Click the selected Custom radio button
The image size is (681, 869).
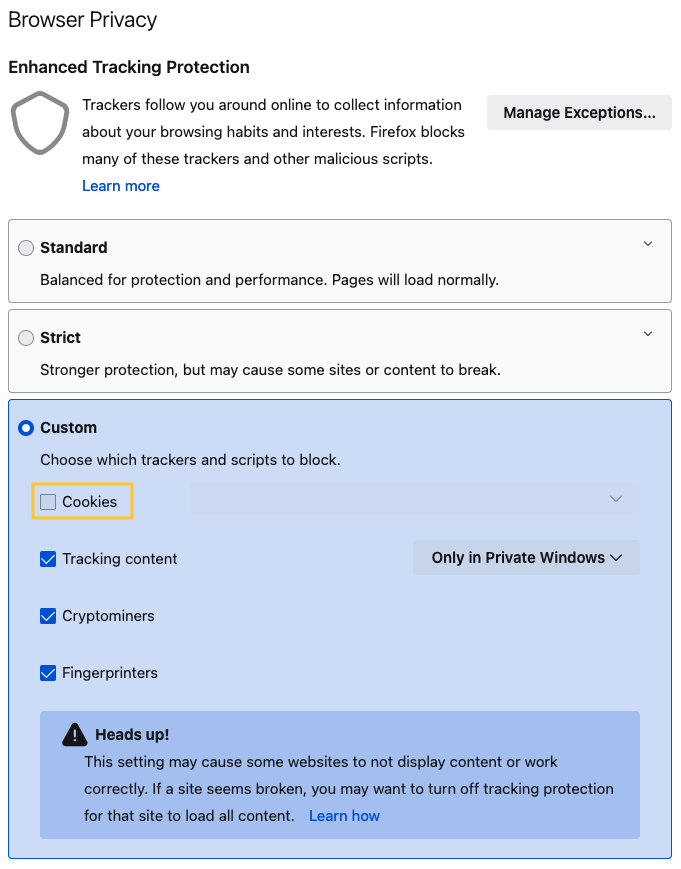pos(26,428)
